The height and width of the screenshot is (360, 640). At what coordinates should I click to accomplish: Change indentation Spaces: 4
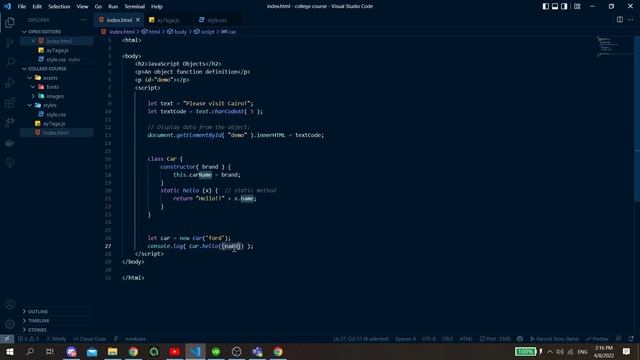click(405, 339)
